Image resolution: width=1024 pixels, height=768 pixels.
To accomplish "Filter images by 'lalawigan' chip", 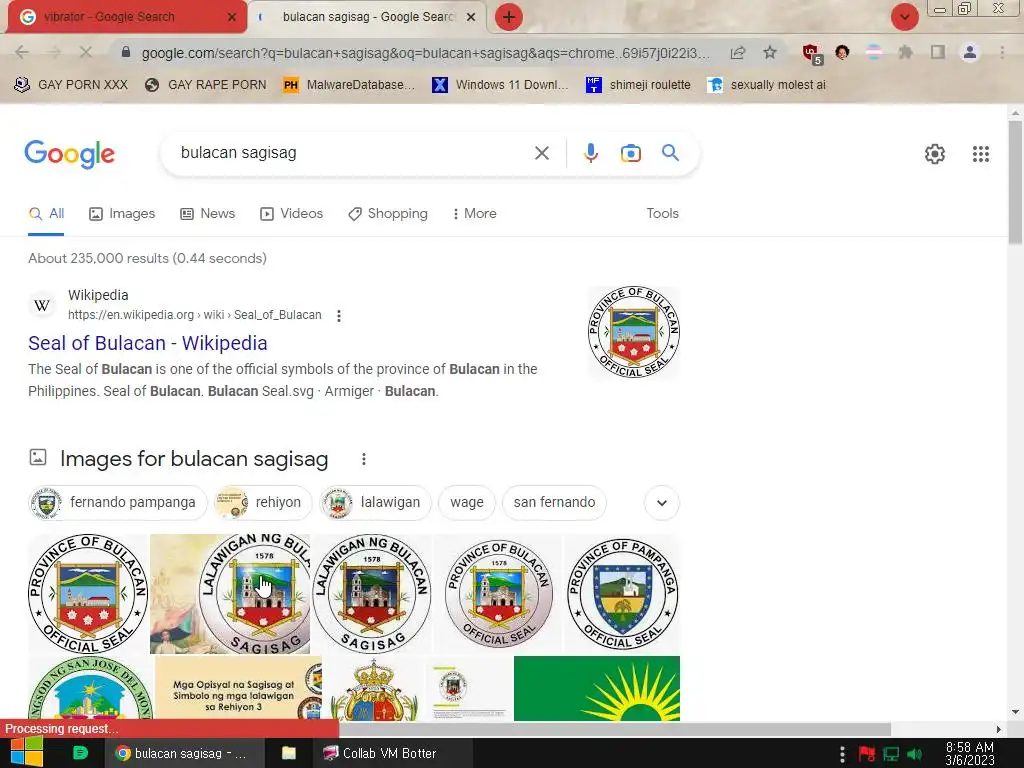I will point(375,502).
